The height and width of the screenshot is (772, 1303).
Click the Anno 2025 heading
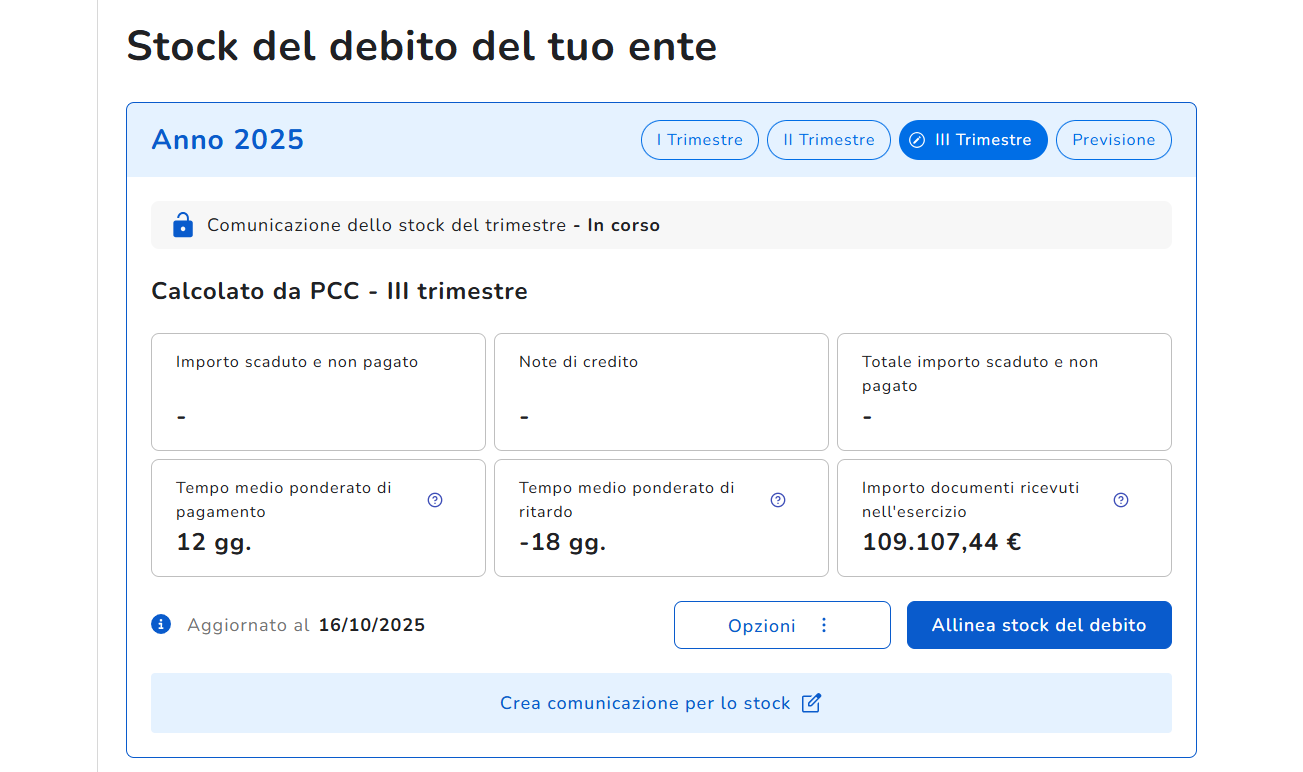point(228,140)
